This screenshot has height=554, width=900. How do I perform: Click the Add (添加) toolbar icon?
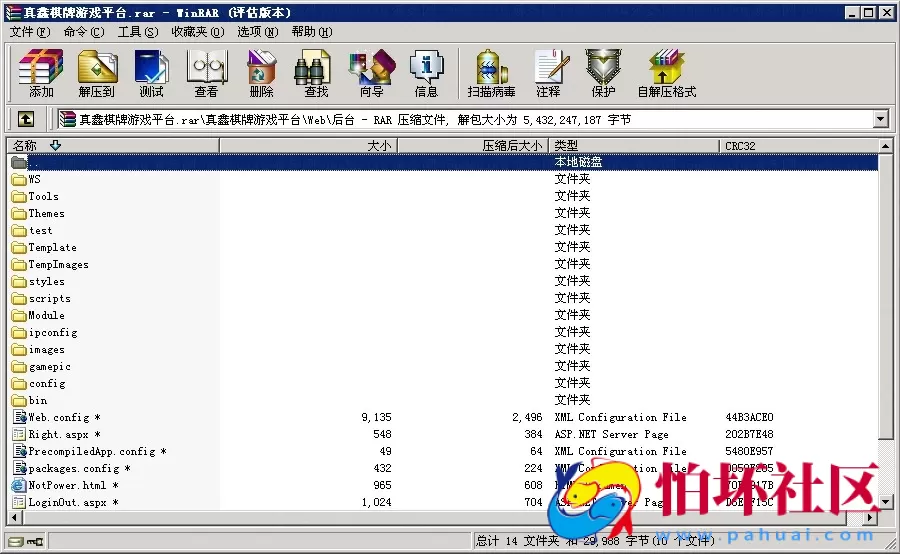point(41,73)
